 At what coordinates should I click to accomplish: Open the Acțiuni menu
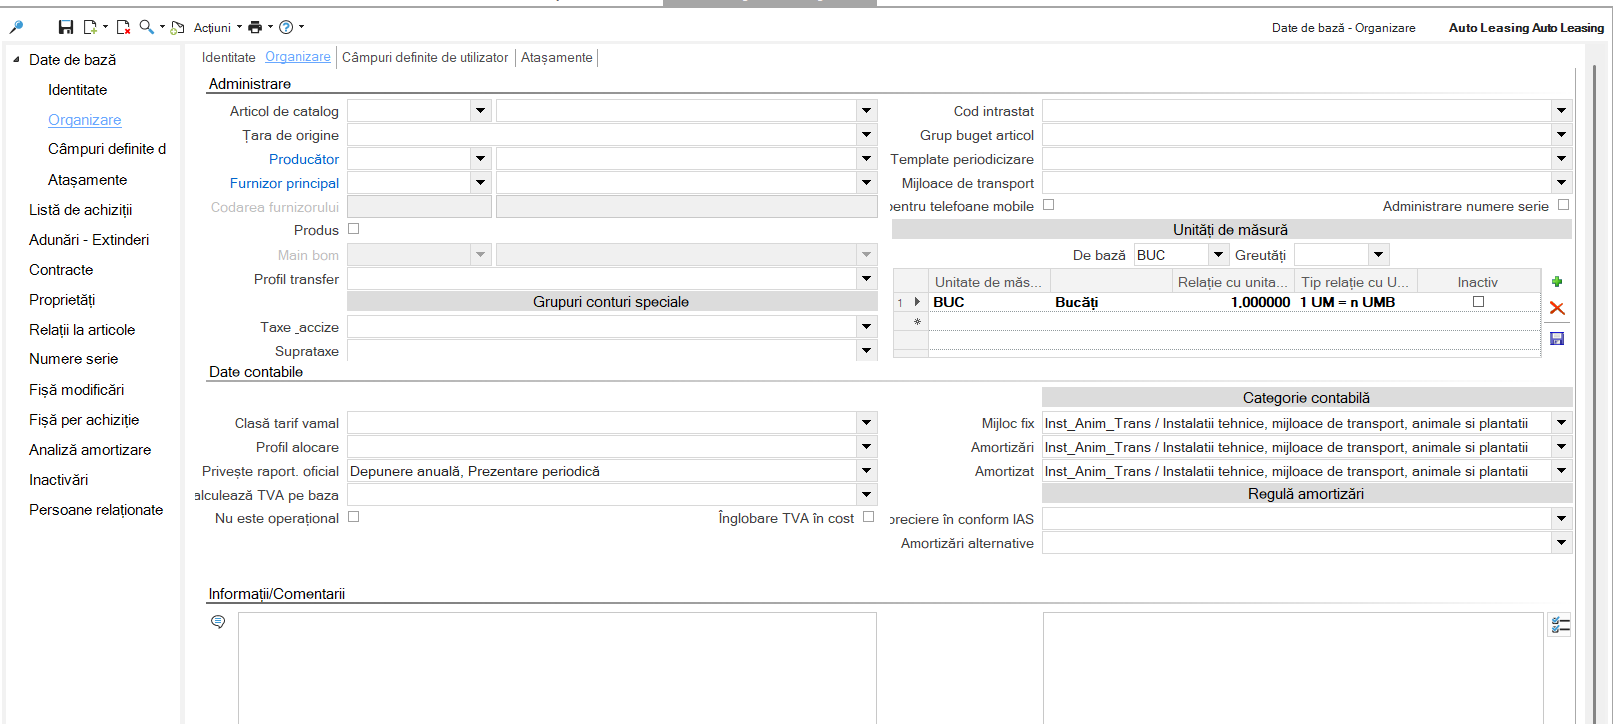212,28
